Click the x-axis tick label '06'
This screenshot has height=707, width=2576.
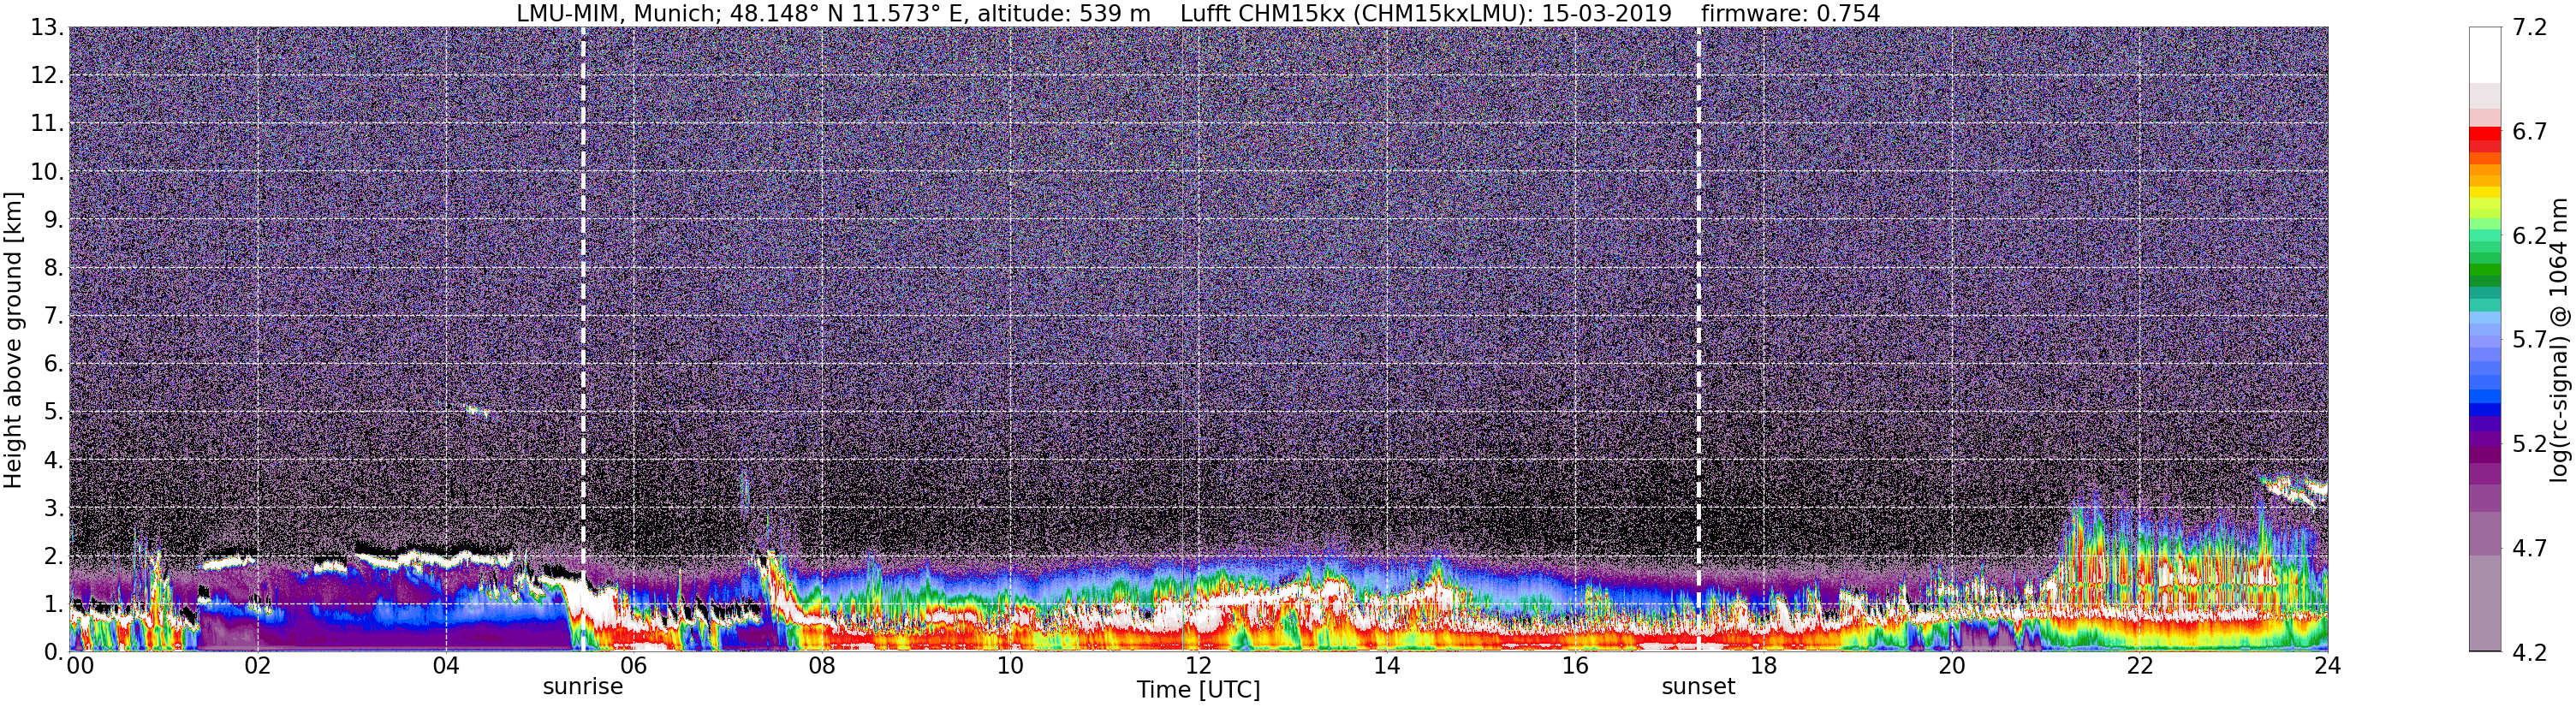(634, 666)
